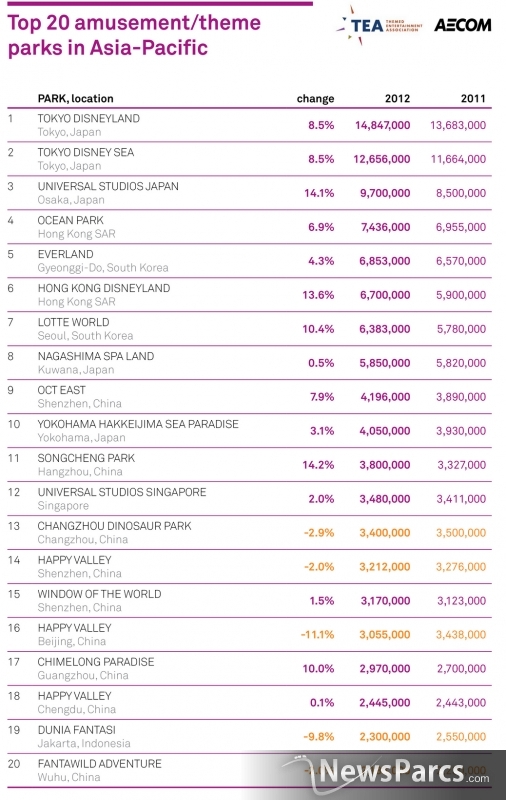Click the '2012' column header
Screen dimensions: 506x800
click(x=397, y=98)
